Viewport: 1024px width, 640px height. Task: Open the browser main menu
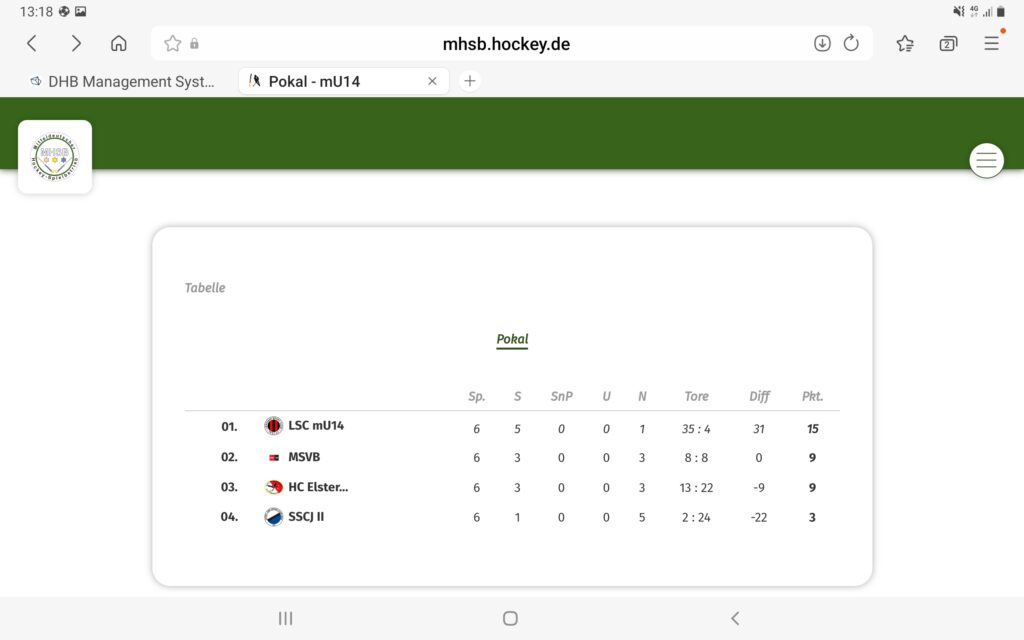(991, 43)
